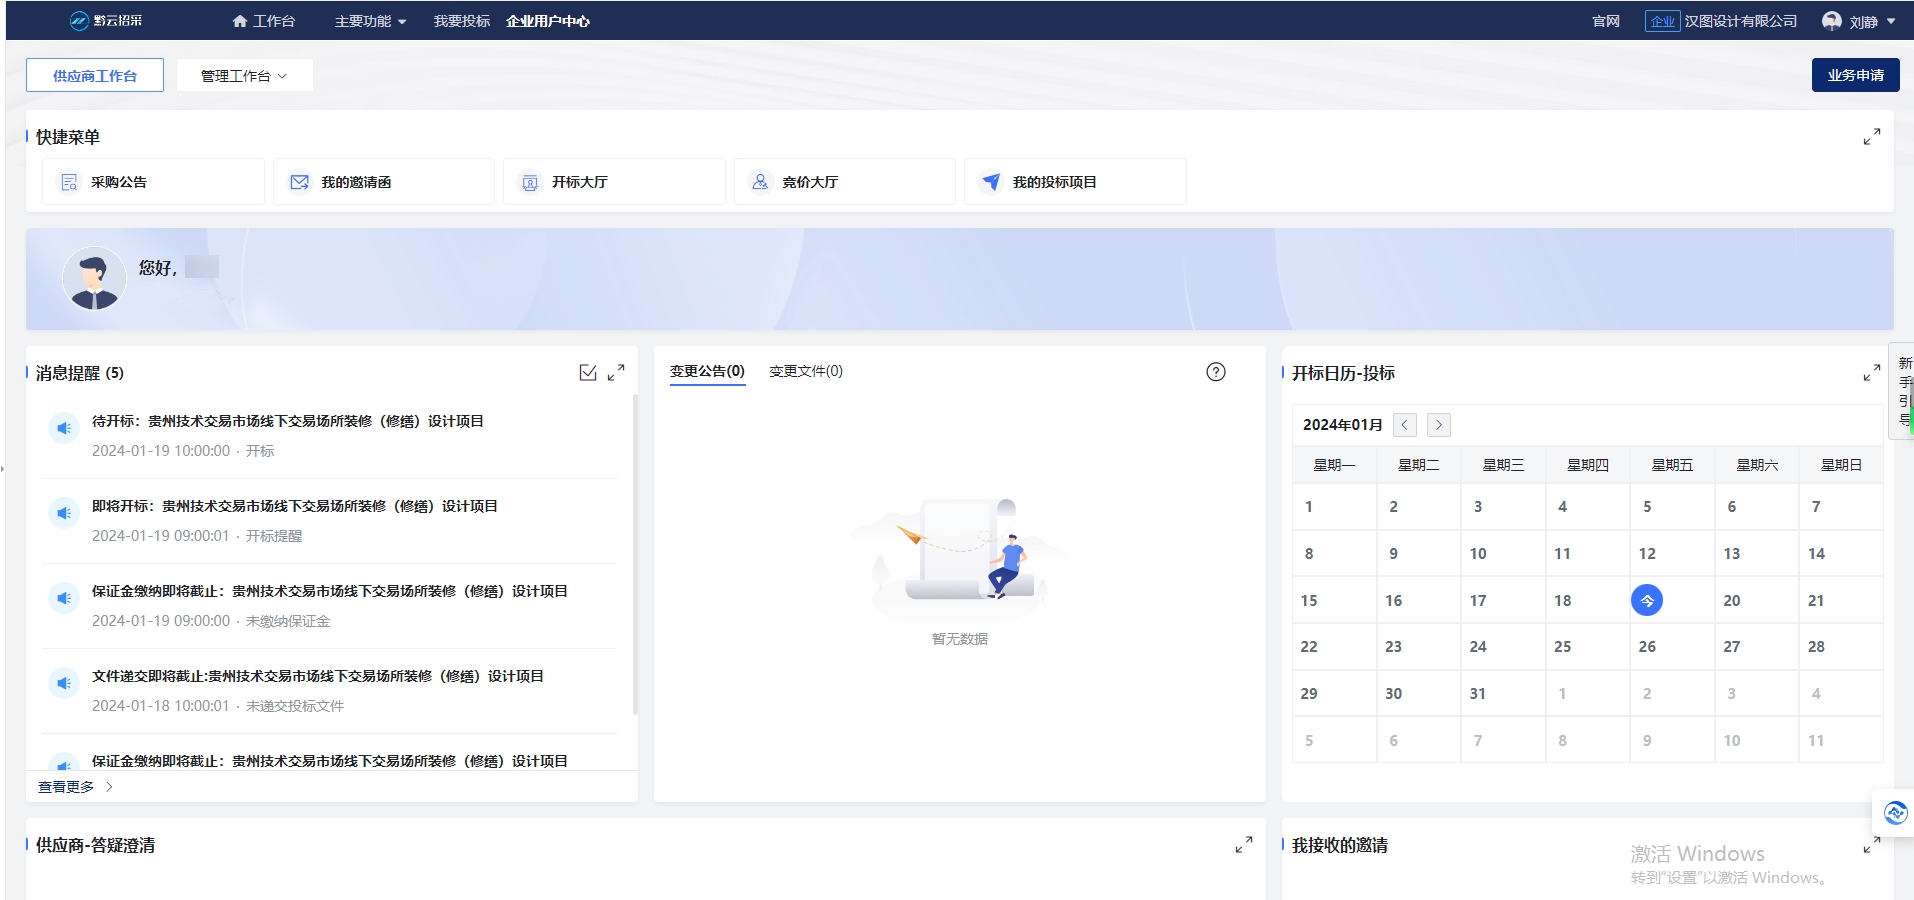This screenshot has height=900, width=1914.
Task: Open 查看更多 below the message list
Action: (x=65, y=786)
